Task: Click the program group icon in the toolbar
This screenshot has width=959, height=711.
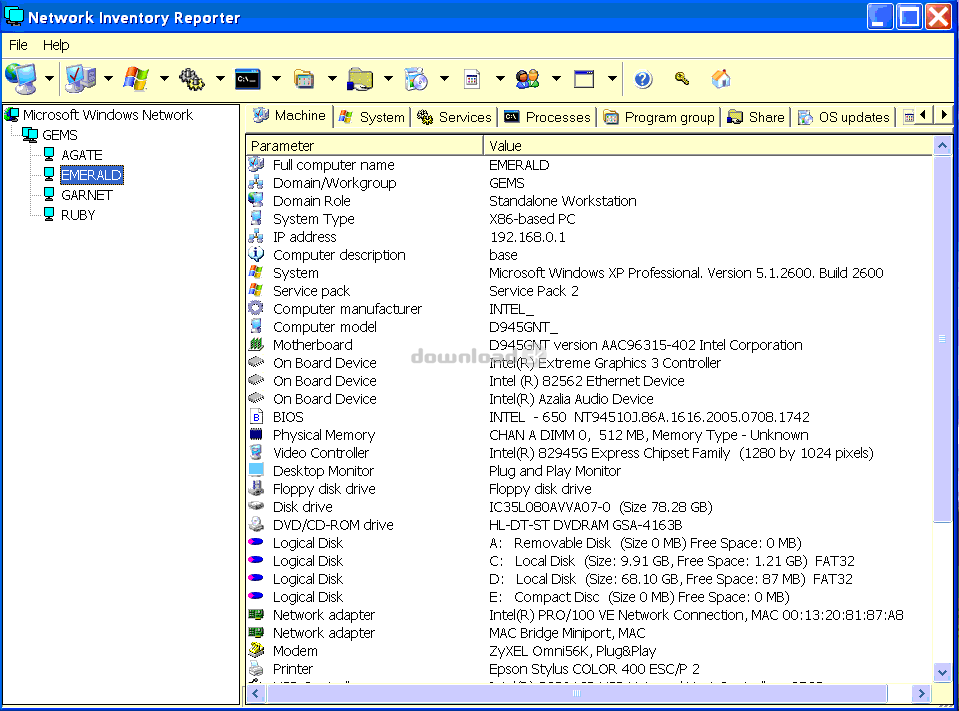Action: tap(304, 79)
